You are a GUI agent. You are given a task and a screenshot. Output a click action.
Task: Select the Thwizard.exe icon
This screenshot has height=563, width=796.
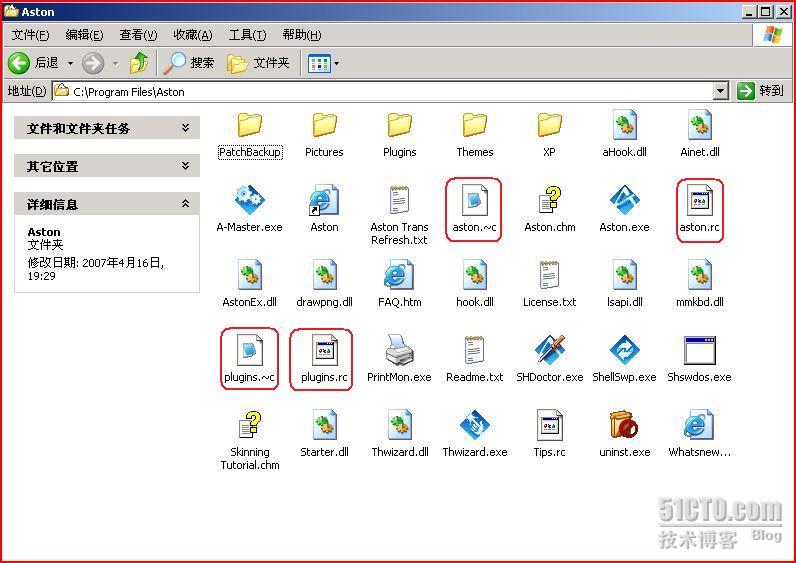(475, 425)
